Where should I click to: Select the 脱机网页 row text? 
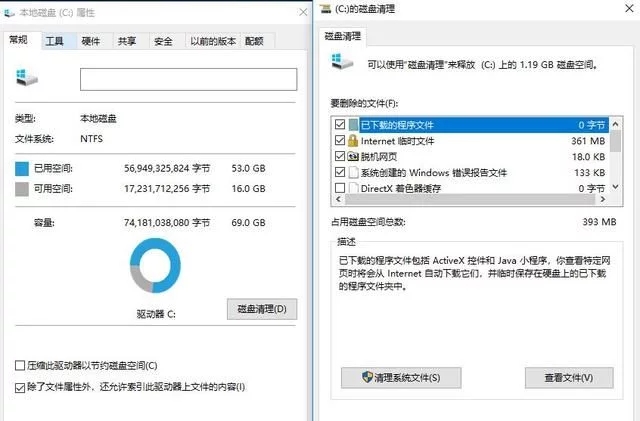click(x=379, y=157)
